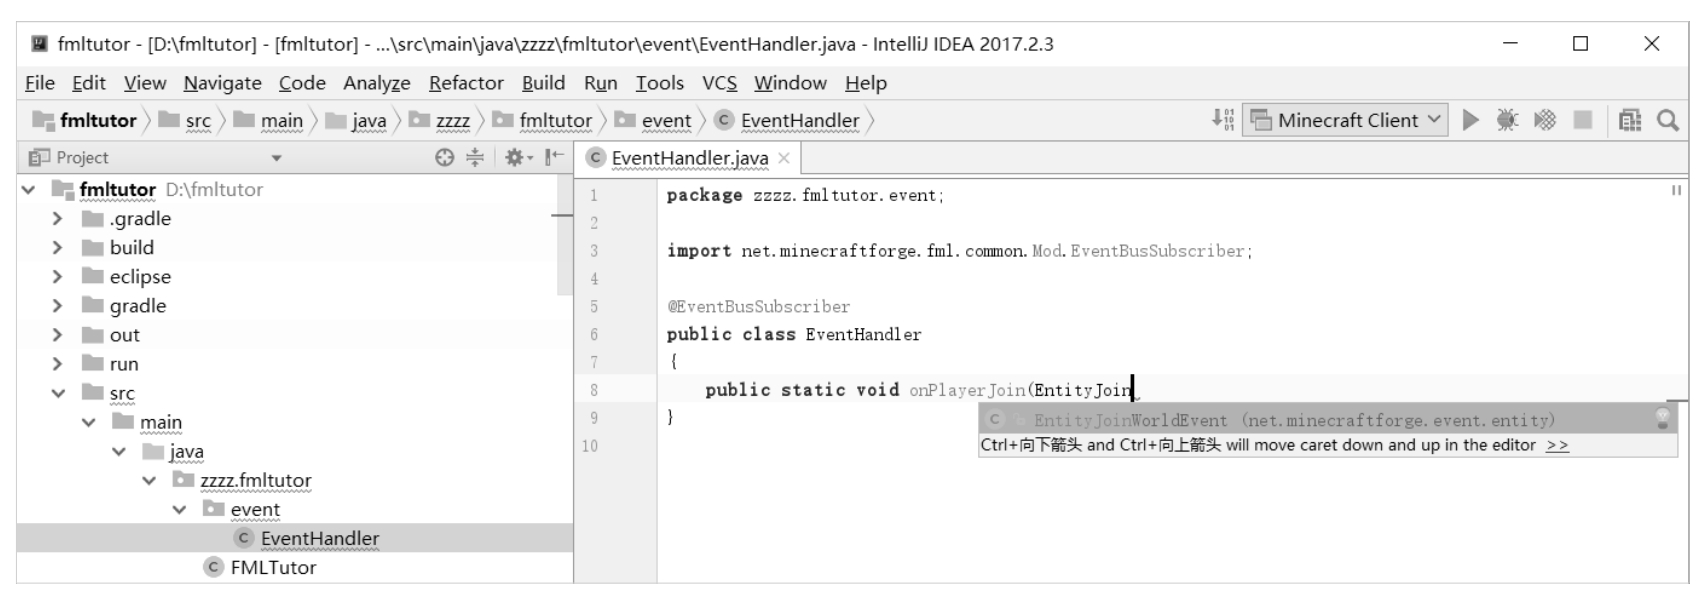Open the Project view selector dropdown
The width and height of the screenshot is (1706, 591).
pos(277,158)
